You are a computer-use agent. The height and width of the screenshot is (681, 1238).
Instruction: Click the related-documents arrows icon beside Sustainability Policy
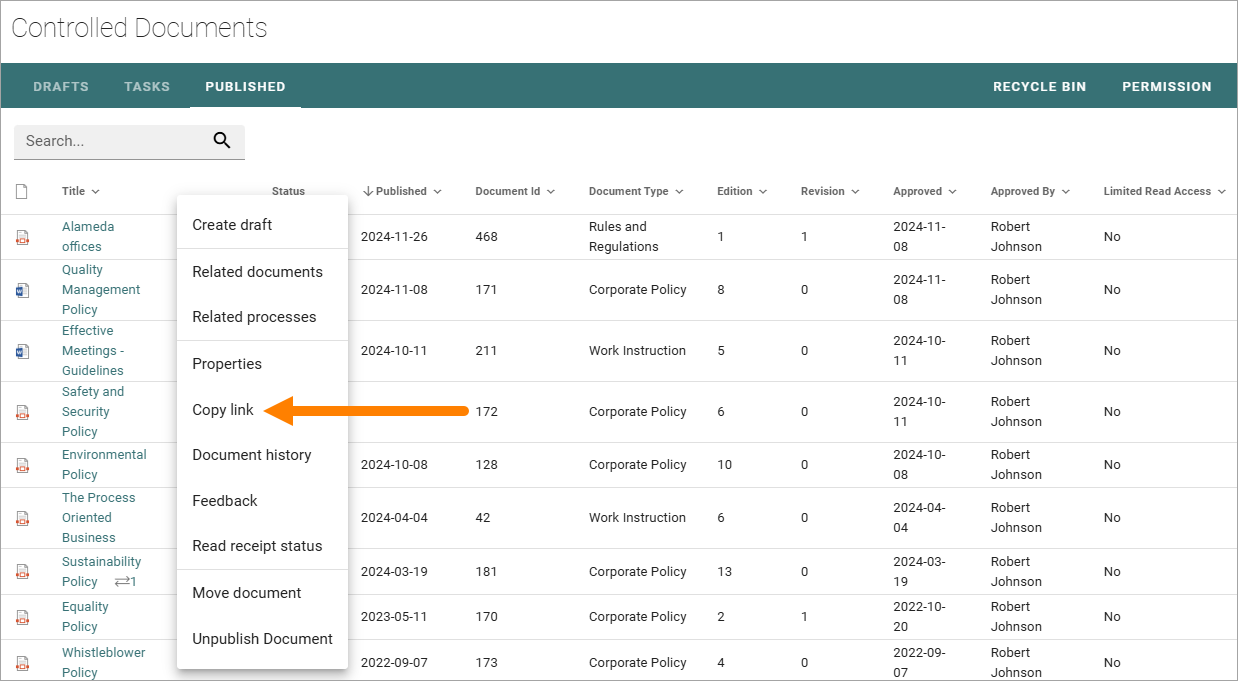125,581
